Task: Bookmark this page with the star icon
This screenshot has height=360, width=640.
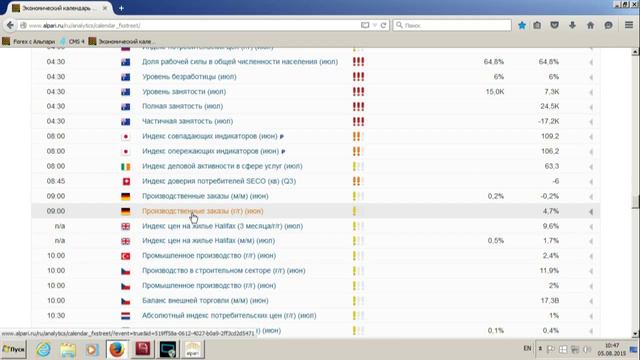Action: pos(522,25)
